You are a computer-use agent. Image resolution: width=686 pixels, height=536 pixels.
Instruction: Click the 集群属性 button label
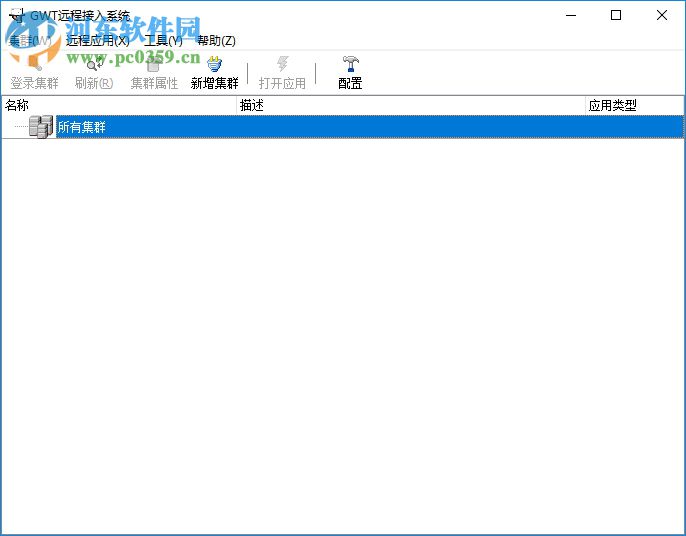[154, 83]
